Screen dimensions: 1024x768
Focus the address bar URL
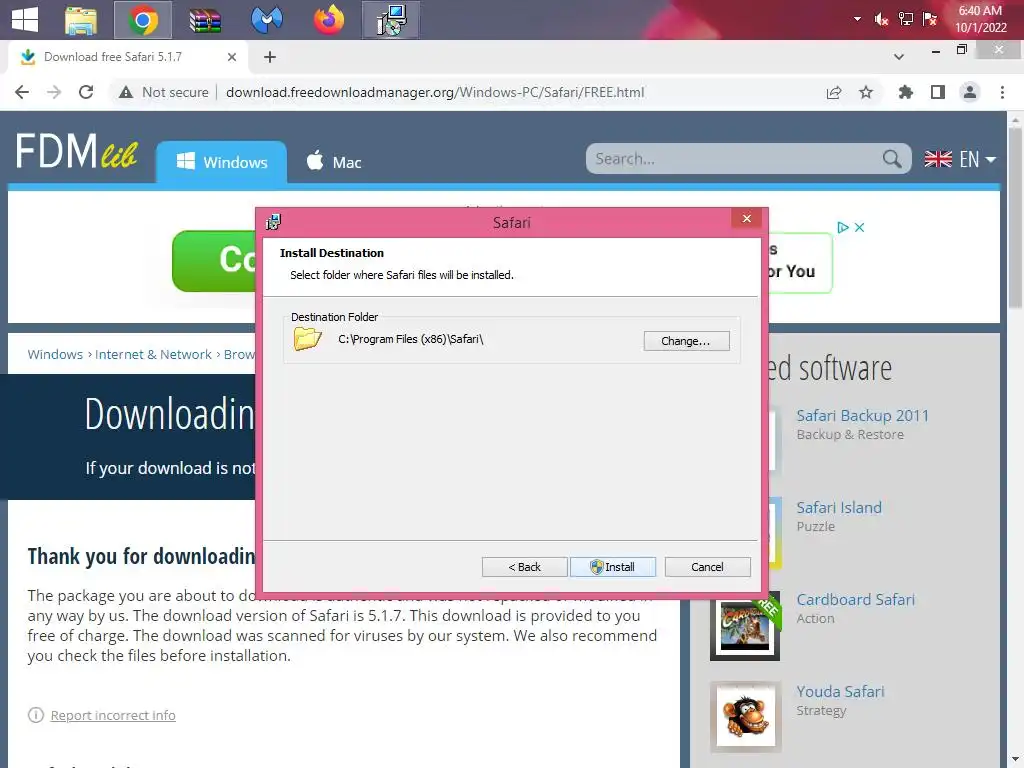(x=435, y=92)
